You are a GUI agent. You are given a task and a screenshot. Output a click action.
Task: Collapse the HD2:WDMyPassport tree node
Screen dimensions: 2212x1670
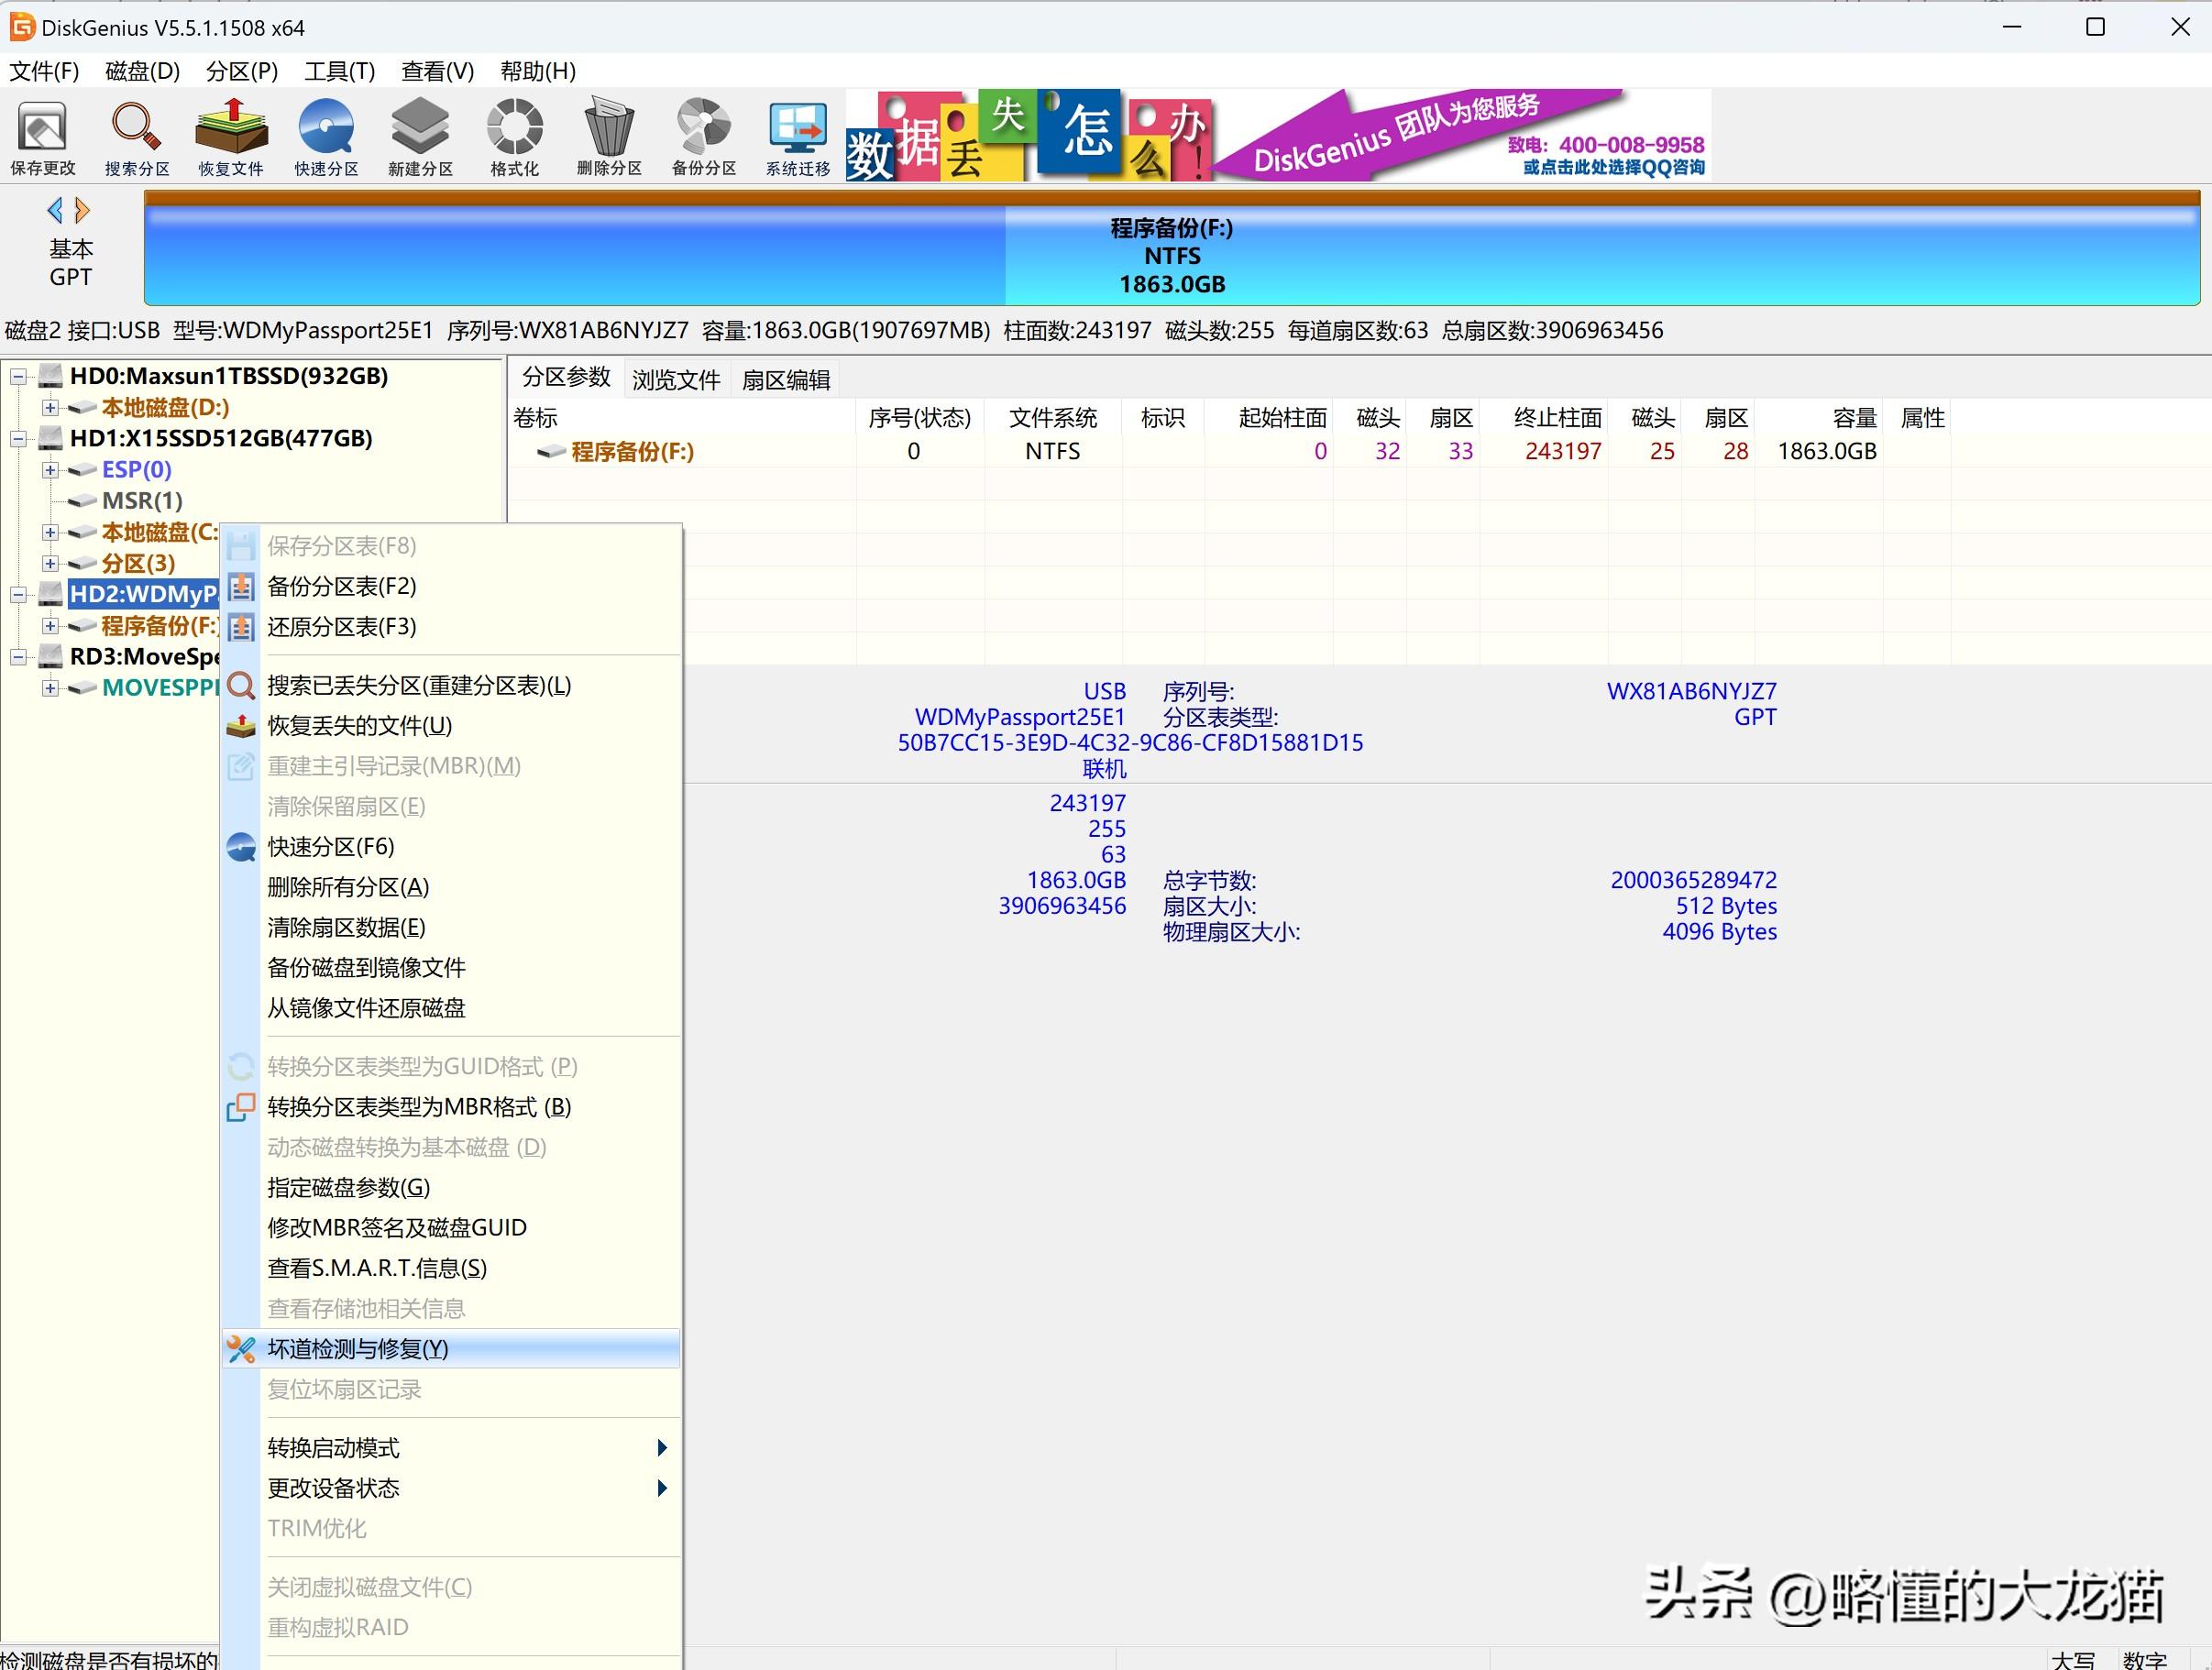click(x=18, y=595)
